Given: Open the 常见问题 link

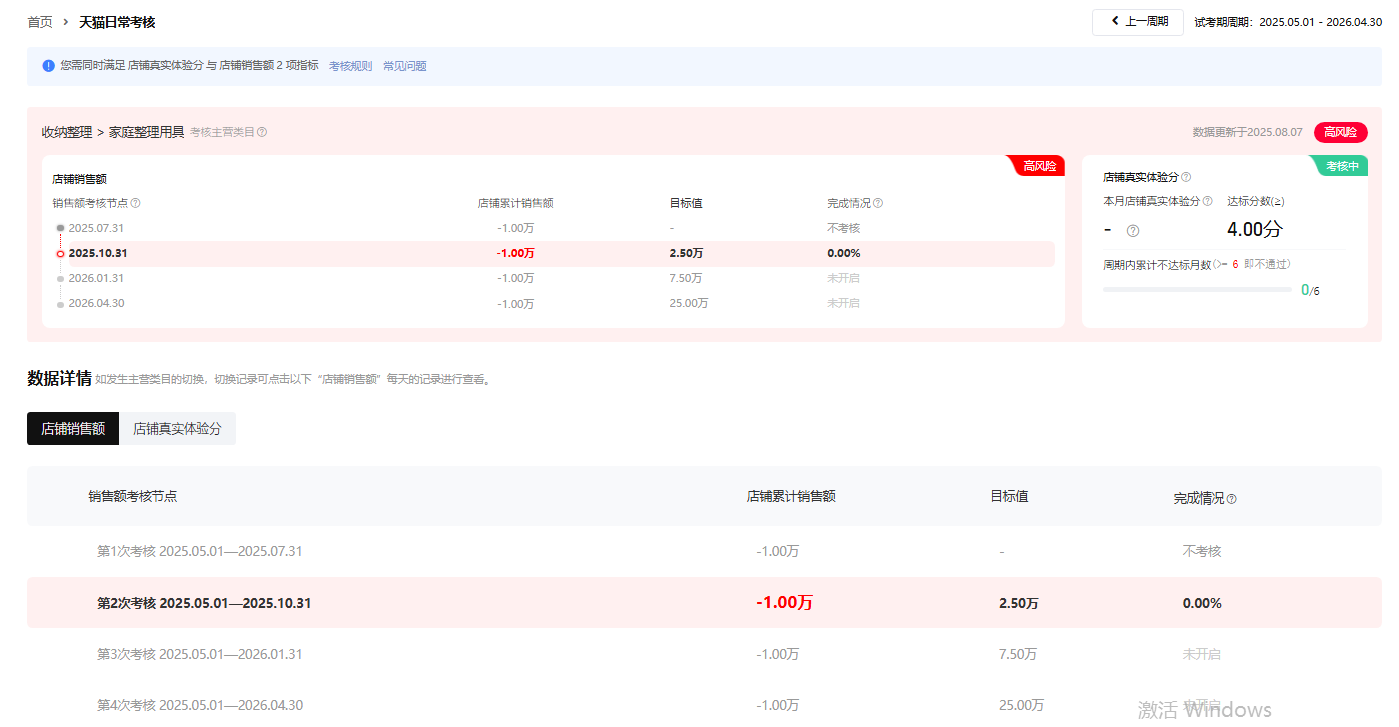Looking at the screenshot, I should click(x=404, y=66).
